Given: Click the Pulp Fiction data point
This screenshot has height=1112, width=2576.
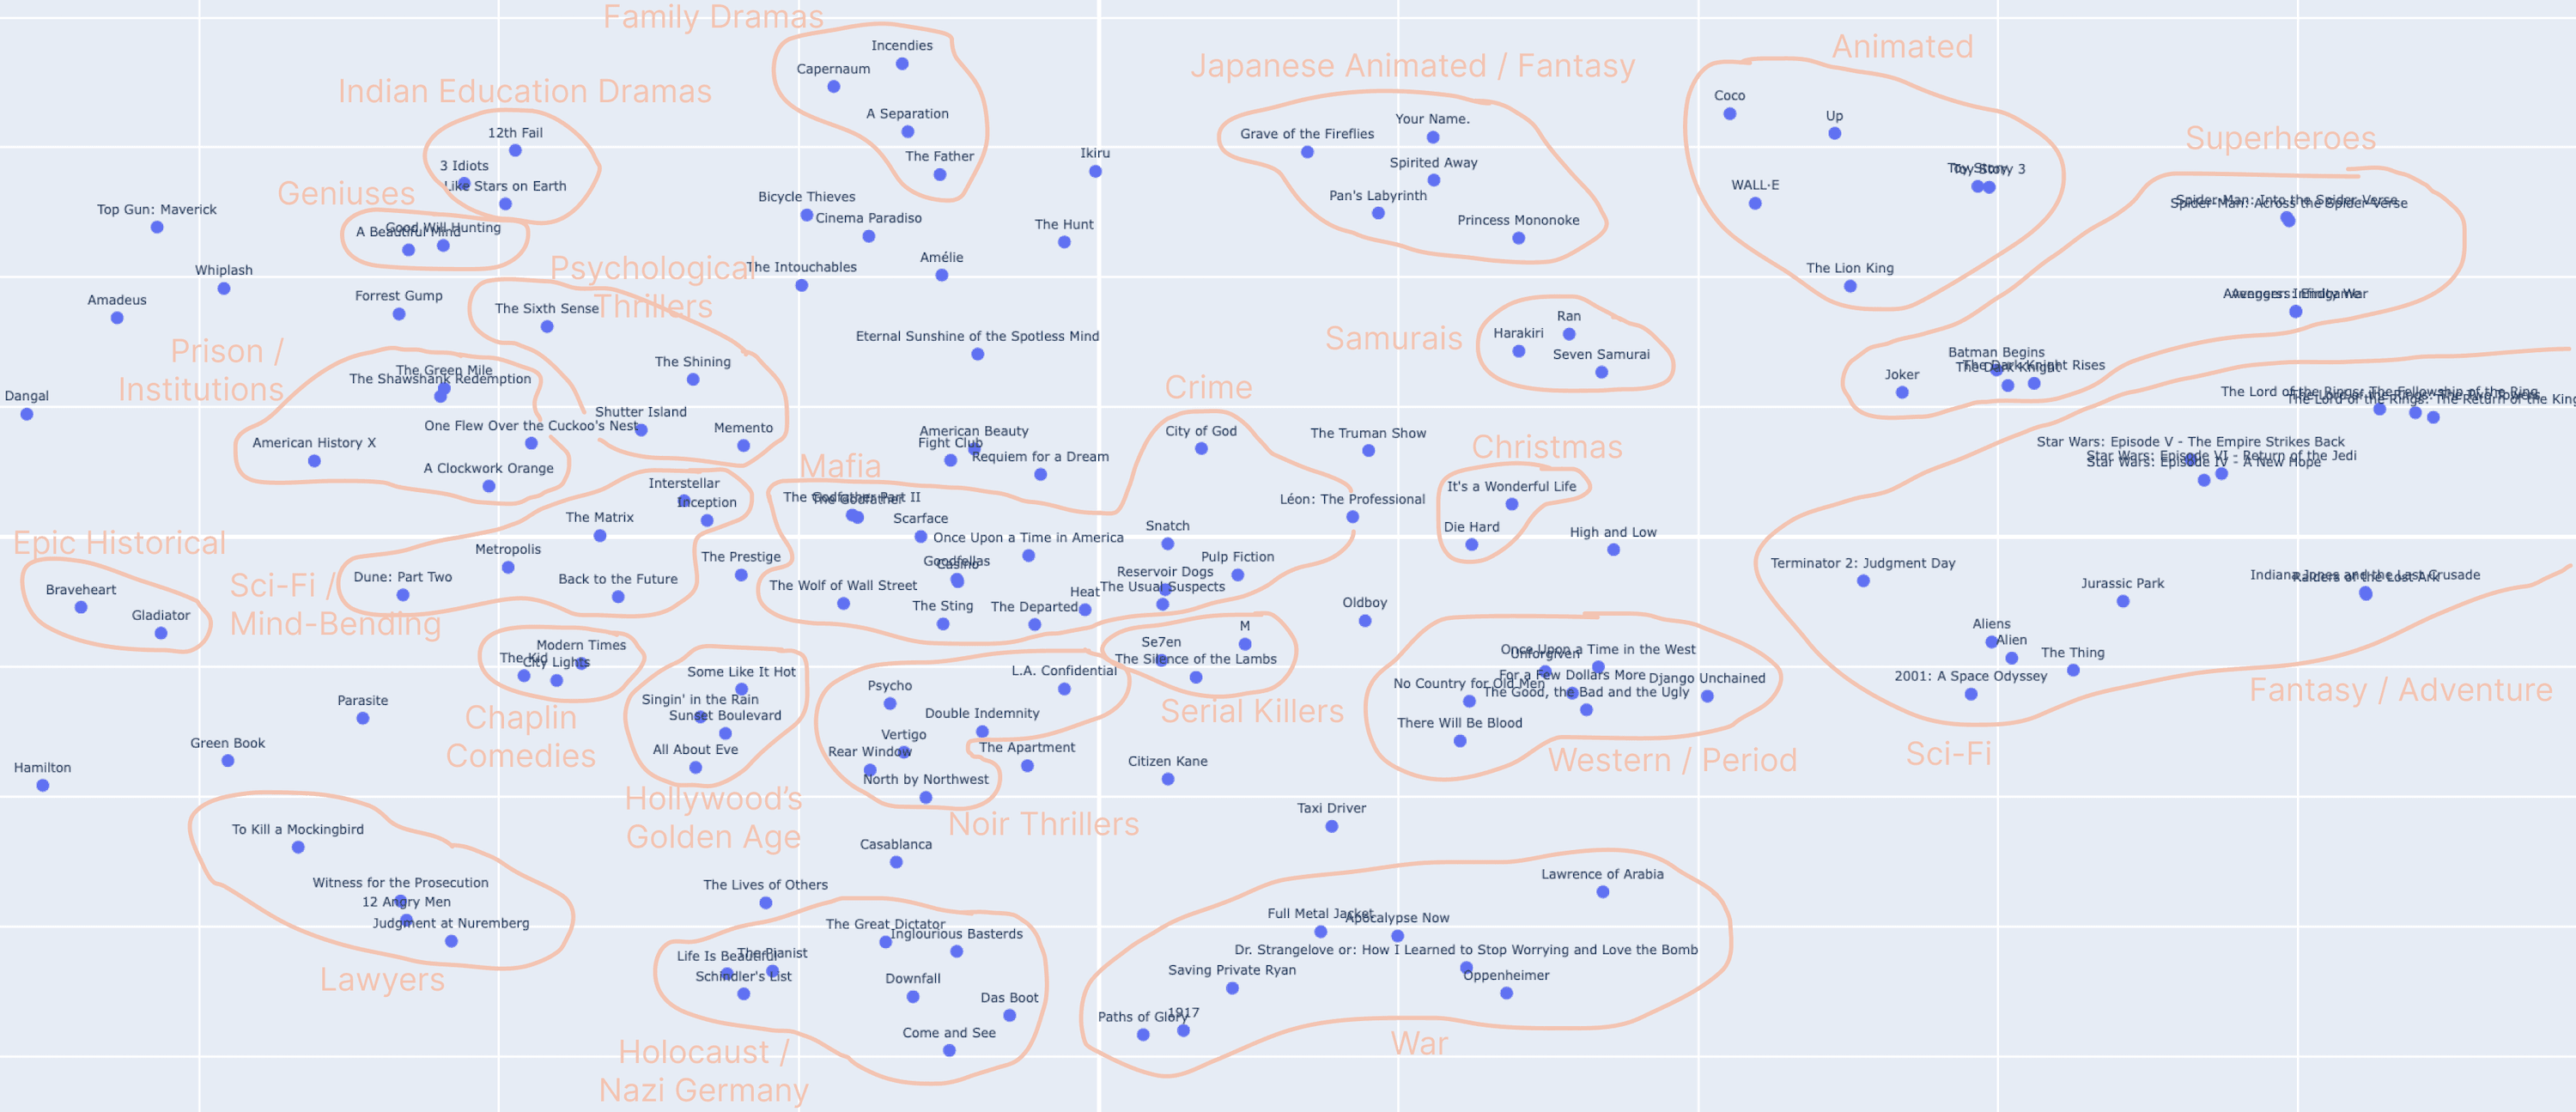Looking at the screenshot, I should coord(1242,574).
